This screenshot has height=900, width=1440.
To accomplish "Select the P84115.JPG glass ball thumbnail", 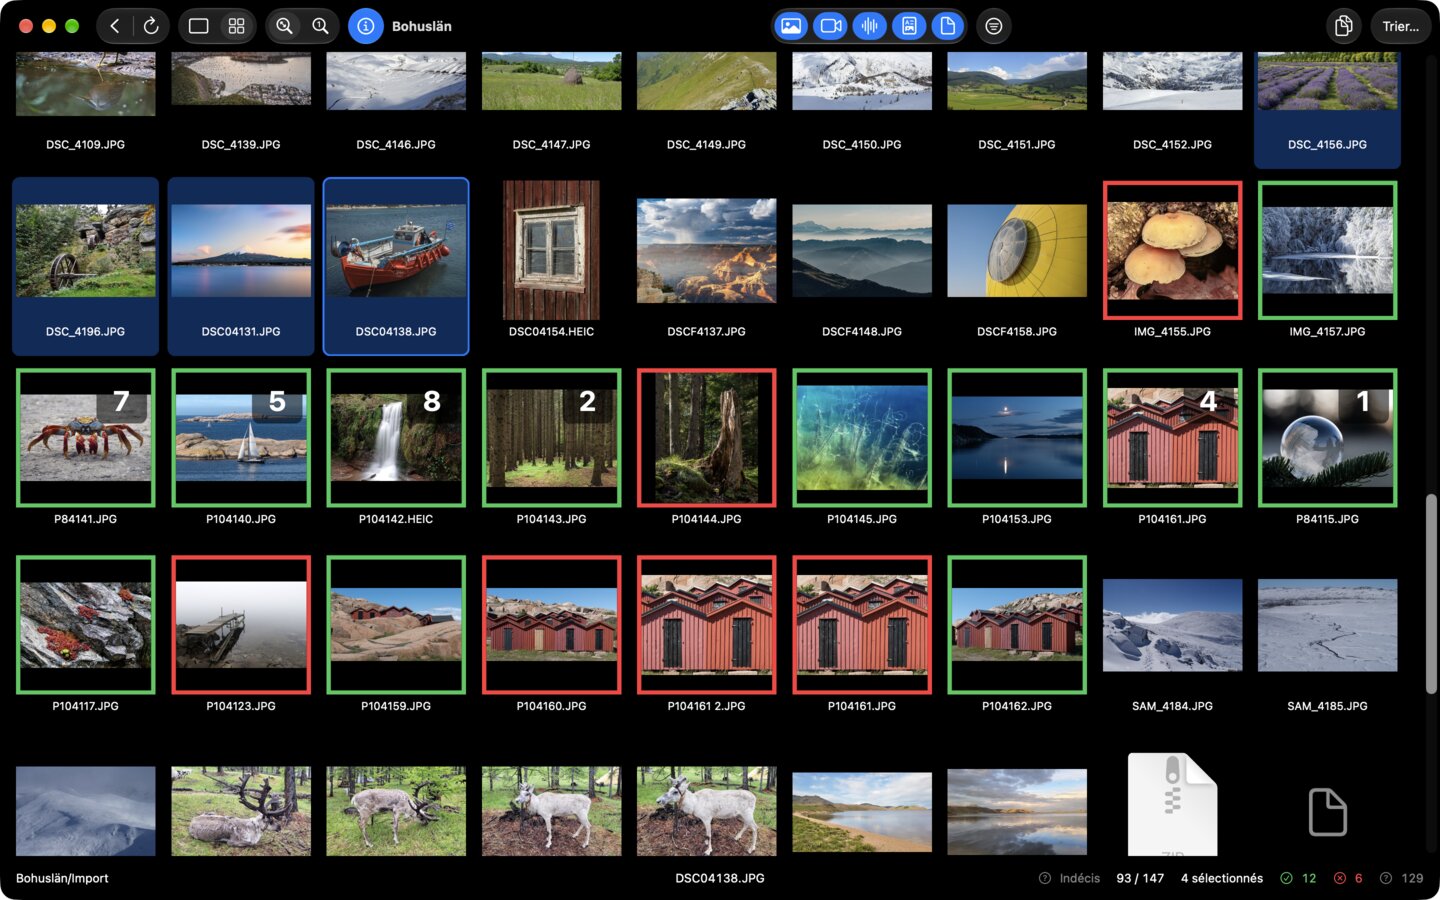I will tap(1327, 438).
